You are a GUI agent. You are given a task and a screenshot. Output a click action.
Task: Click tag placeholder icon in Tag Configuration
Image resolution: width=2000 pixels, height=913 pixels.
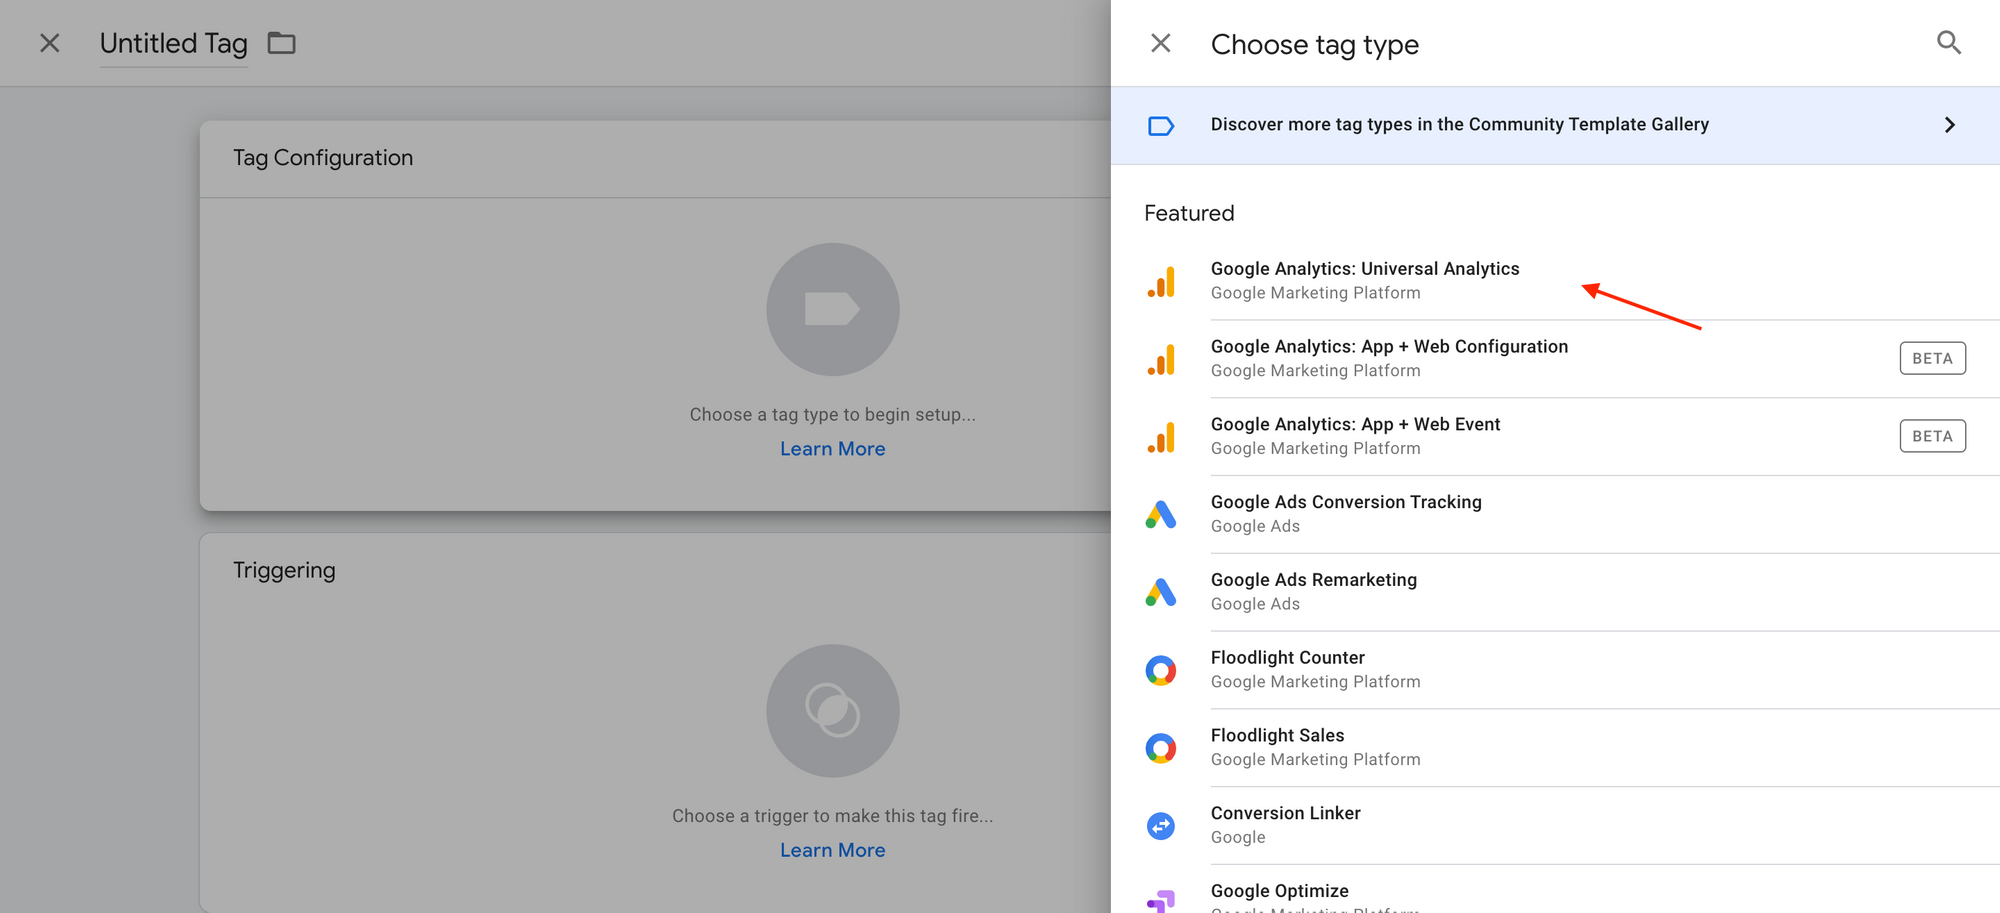pos(833,309)
